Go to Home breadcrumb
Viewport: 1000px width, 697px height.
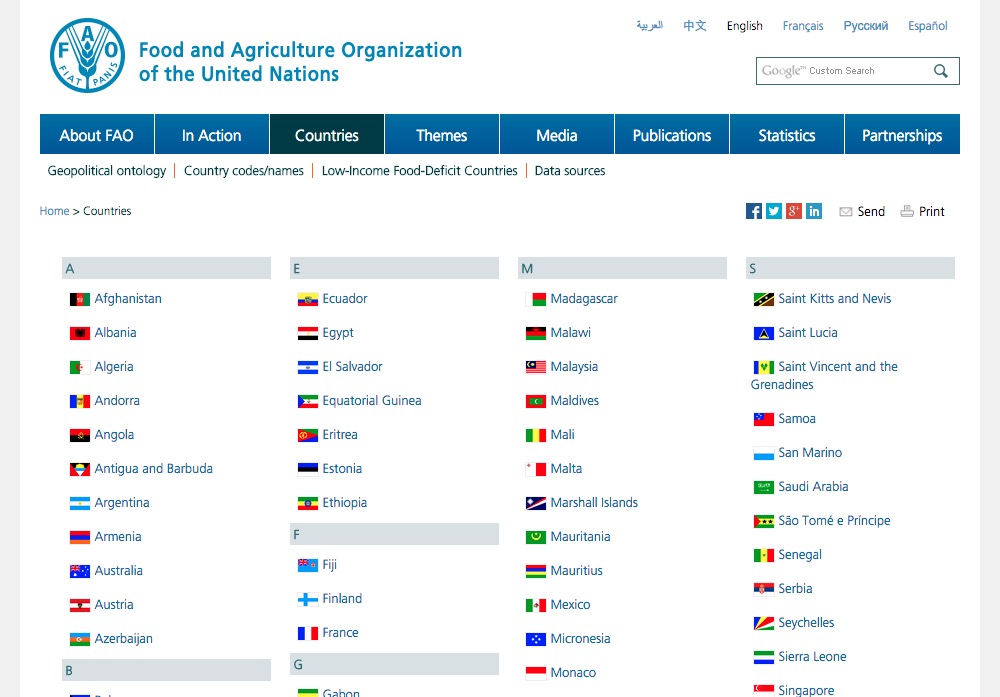[54, 211]
